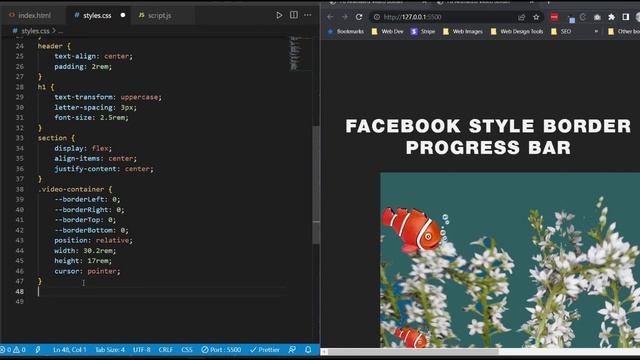Go back in the browser
Screen dimensions: 640x360
pyautogui.click(x=330, y=17)
